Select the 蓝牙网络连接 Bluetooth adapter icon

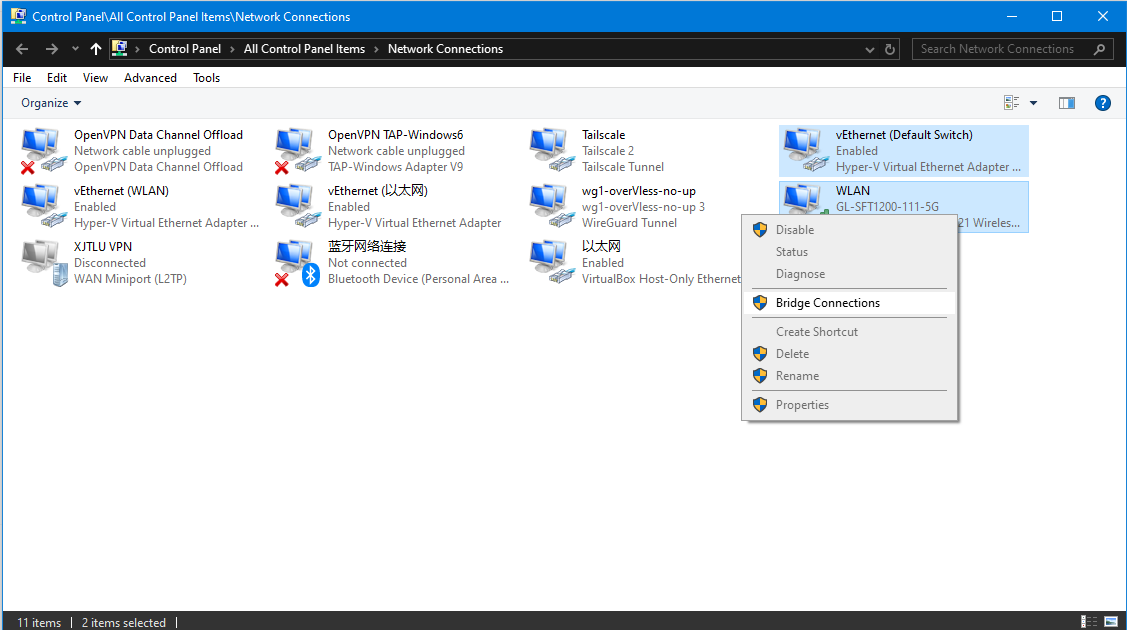point(298,262)
